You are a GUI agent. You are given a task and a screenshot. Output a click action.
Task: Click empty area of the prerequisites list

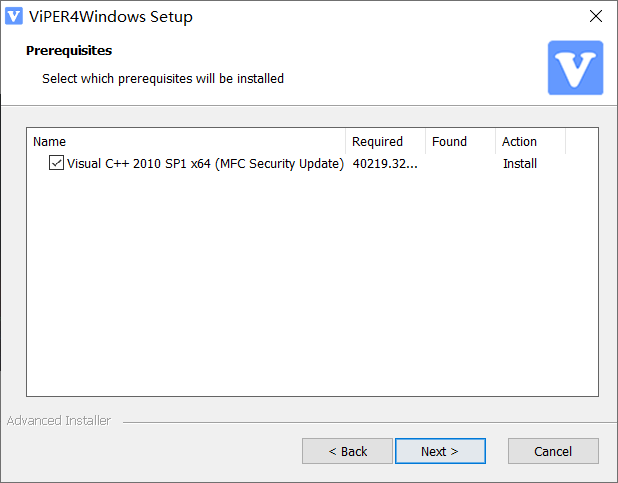[x=312, y=284]
